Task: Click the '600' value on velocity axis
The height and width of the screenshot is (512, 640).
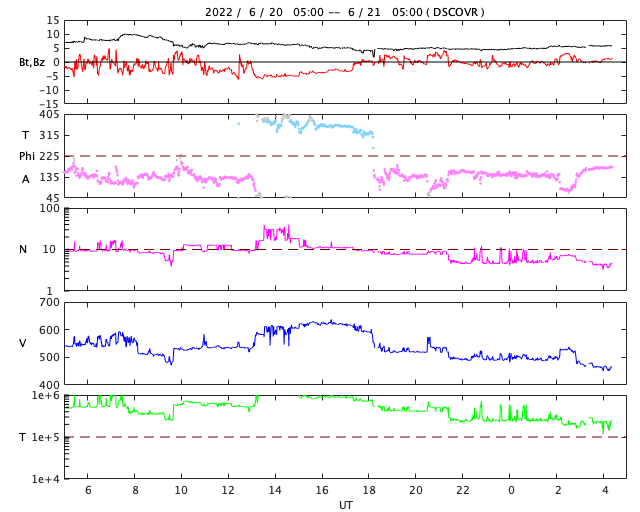Action: pos(49,330)
